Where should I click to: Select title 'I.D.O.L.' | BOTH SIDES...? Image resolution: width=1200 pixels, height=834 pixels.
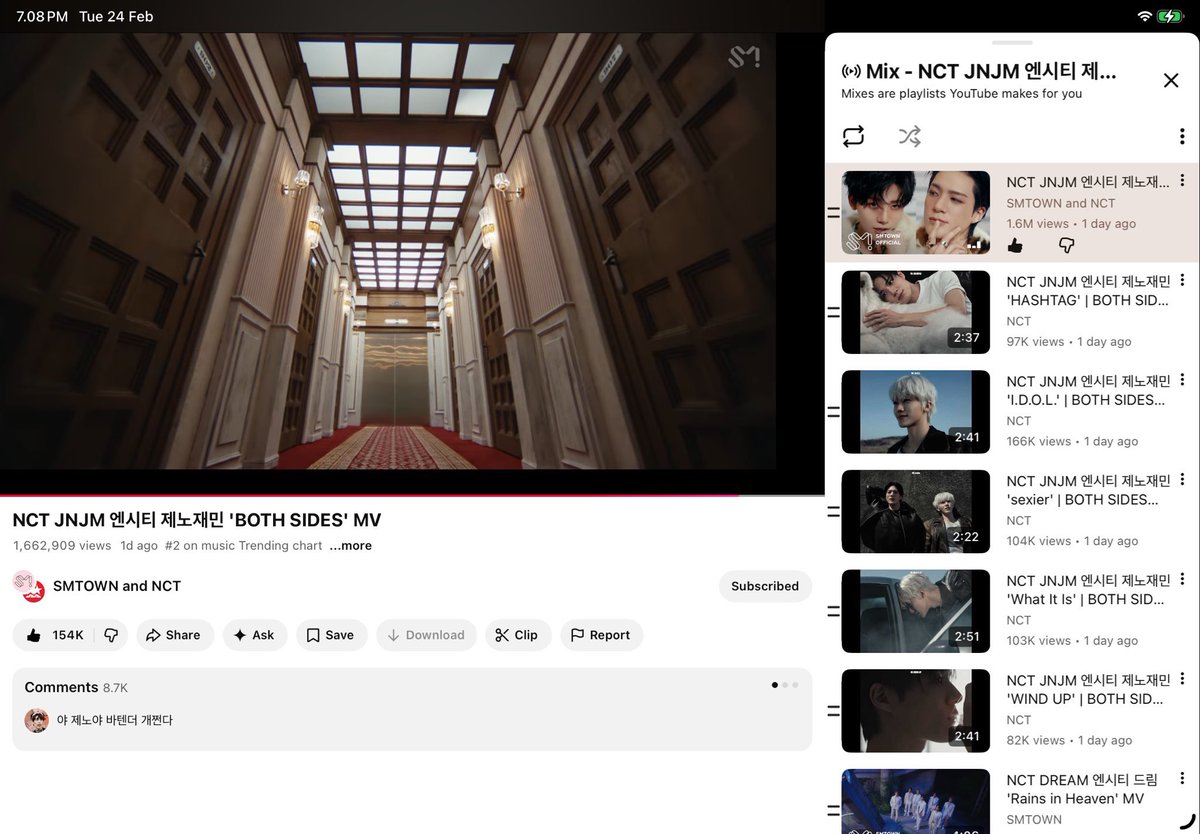tap(1088, 390)
